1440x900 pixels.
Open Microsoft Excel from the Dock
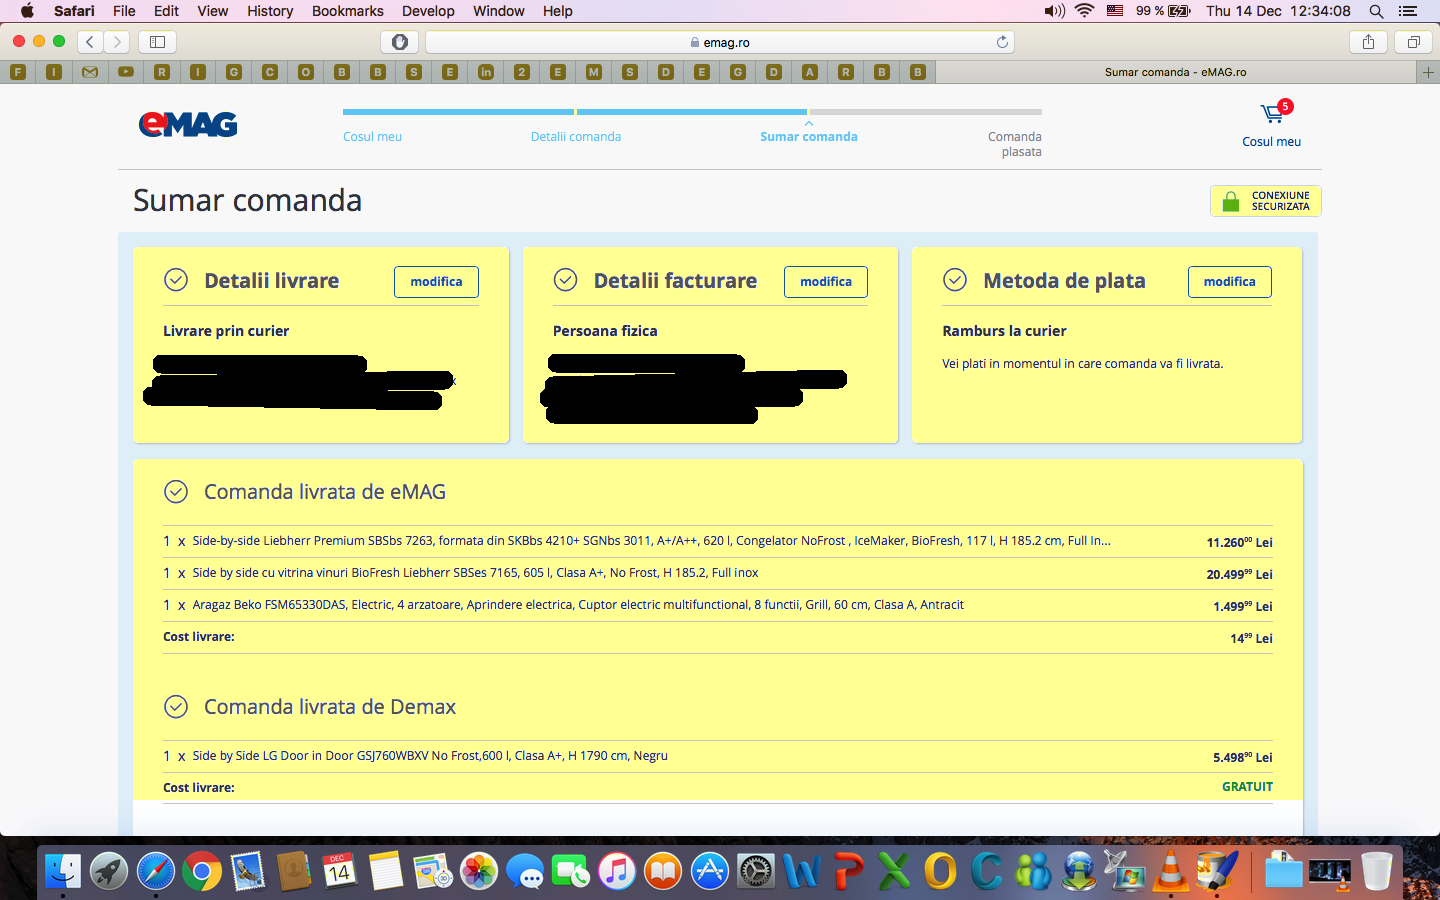(894, 871)
